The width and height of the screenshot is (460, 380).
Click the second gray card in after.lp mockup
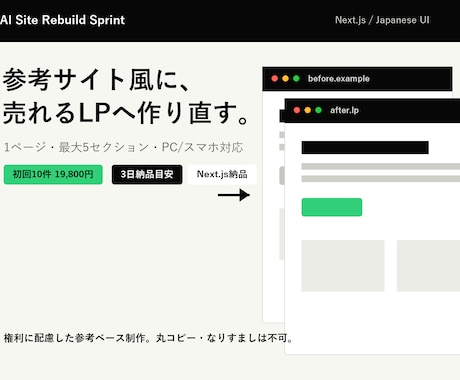pos(428,266)
